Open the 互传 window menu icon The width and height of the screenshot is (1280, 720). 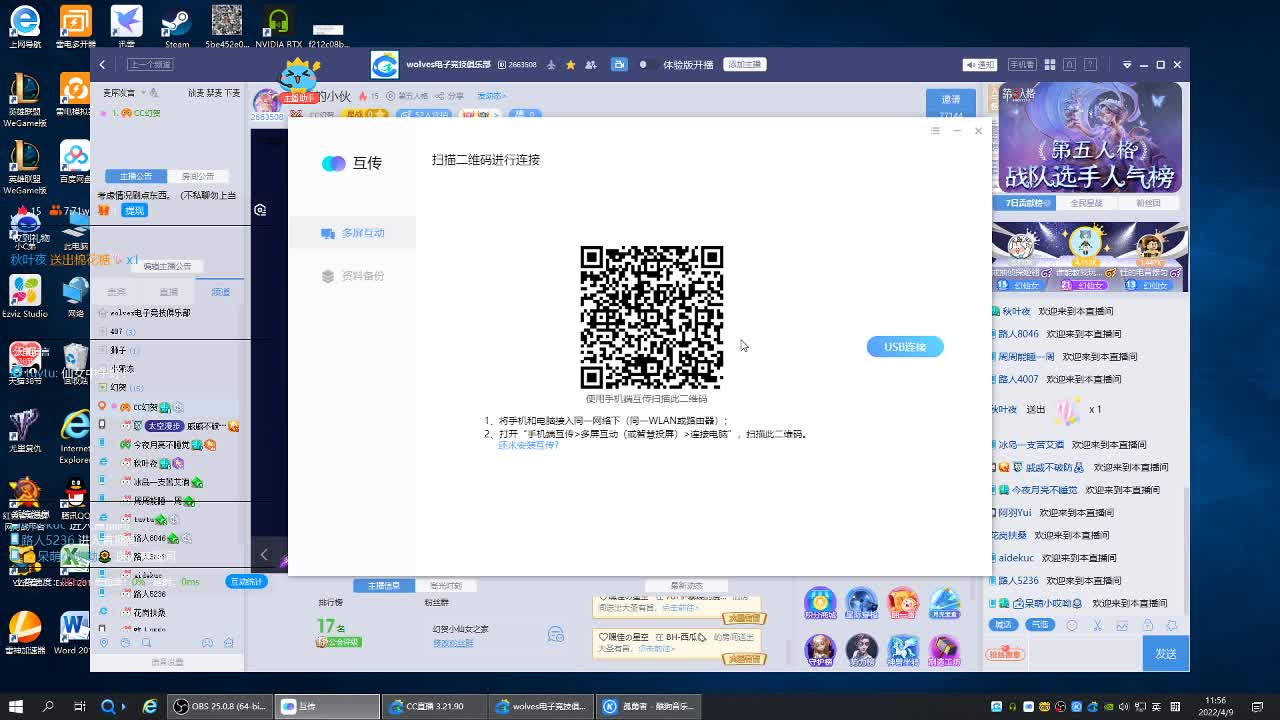[x=935, y=131]
